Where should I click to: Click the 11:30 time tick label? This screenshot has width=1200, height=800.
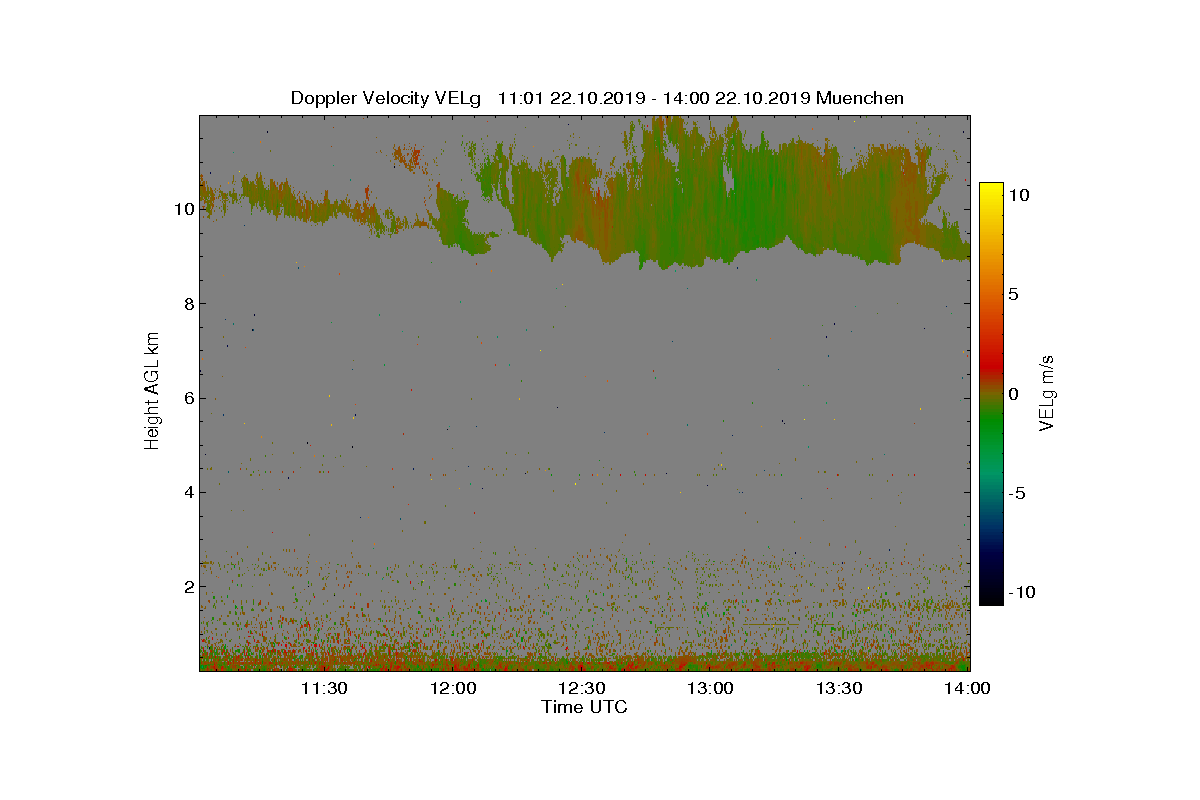324,688
